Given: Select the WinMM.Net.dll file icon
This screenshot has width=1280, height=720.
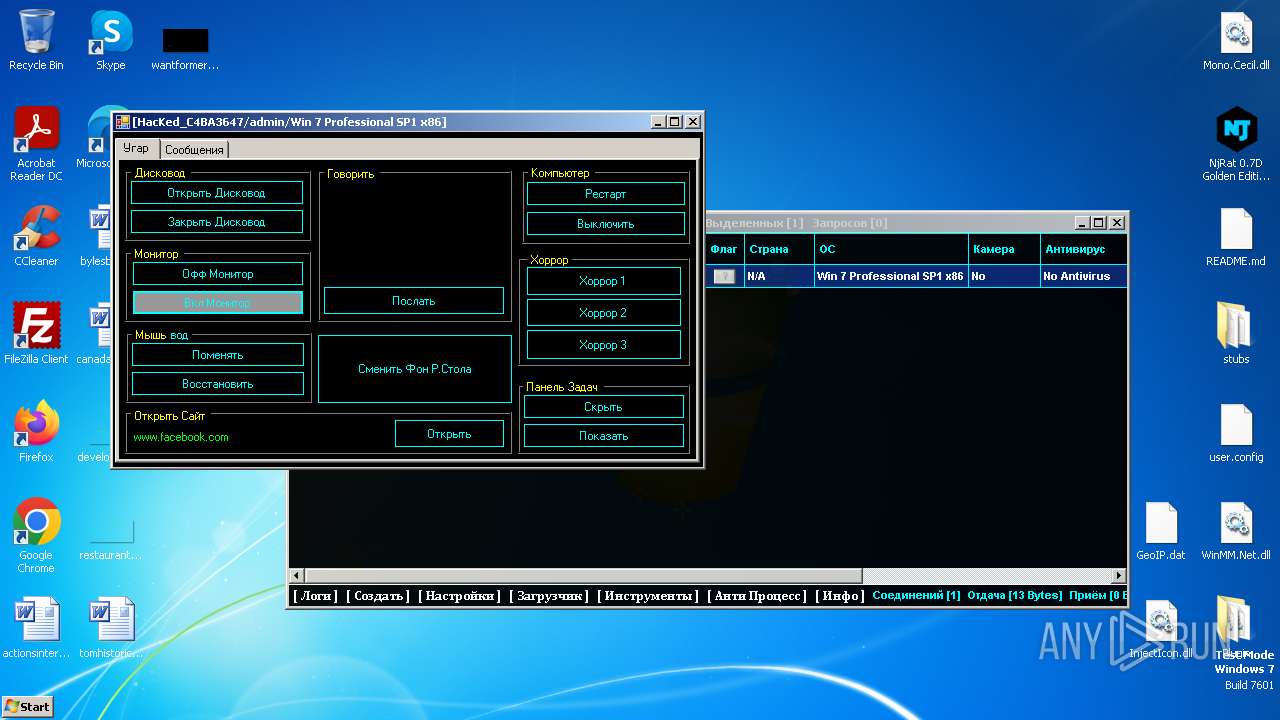Looking at the screenshot, I should (1236, 530).
